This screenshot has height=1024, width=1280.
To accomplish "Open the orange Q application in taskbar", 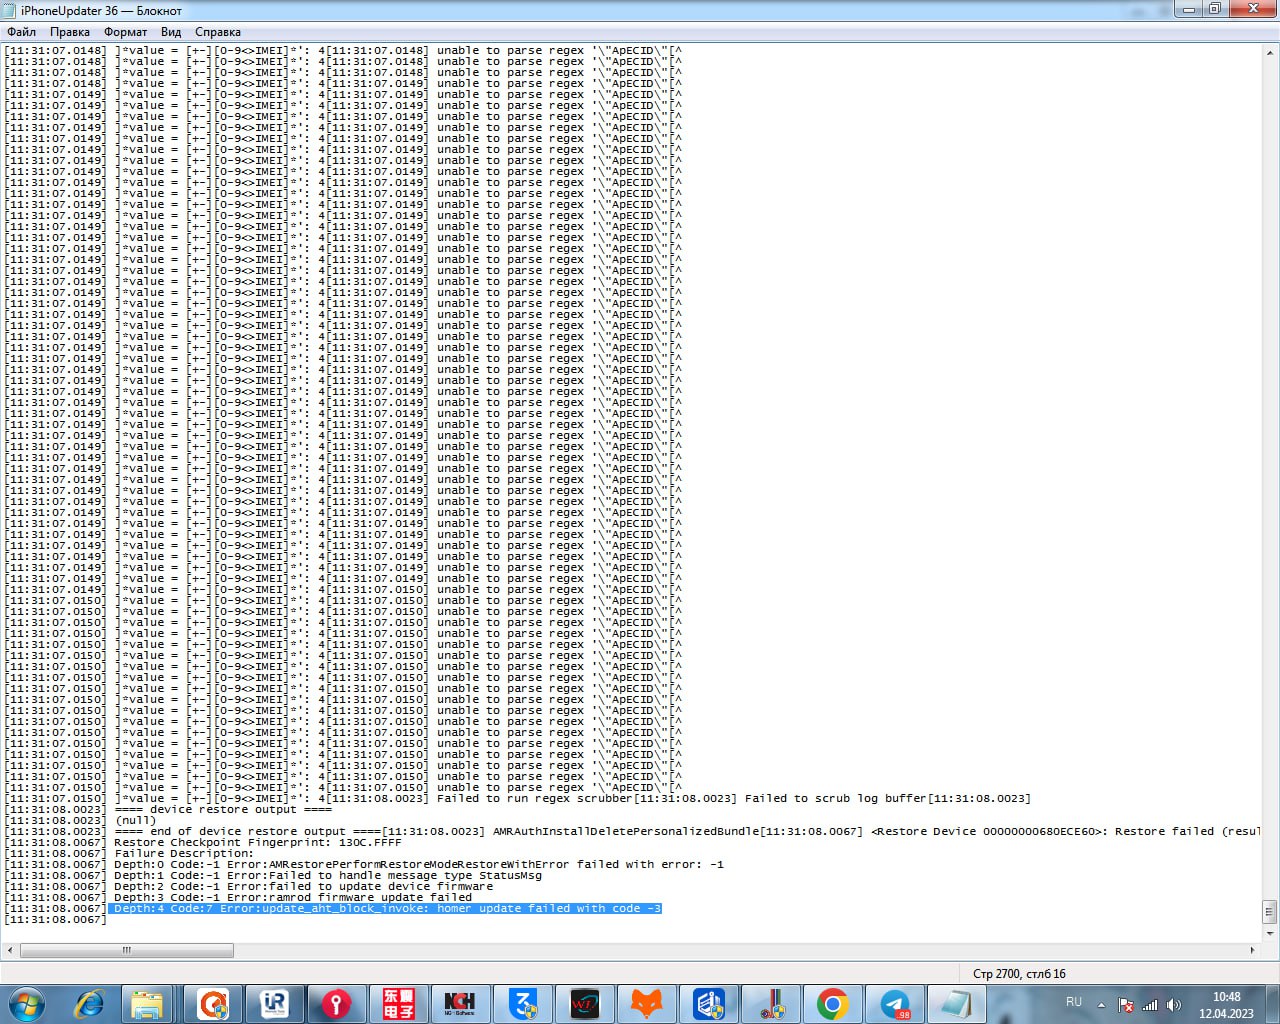I will pyautogui.click(x=212, y=1004).
